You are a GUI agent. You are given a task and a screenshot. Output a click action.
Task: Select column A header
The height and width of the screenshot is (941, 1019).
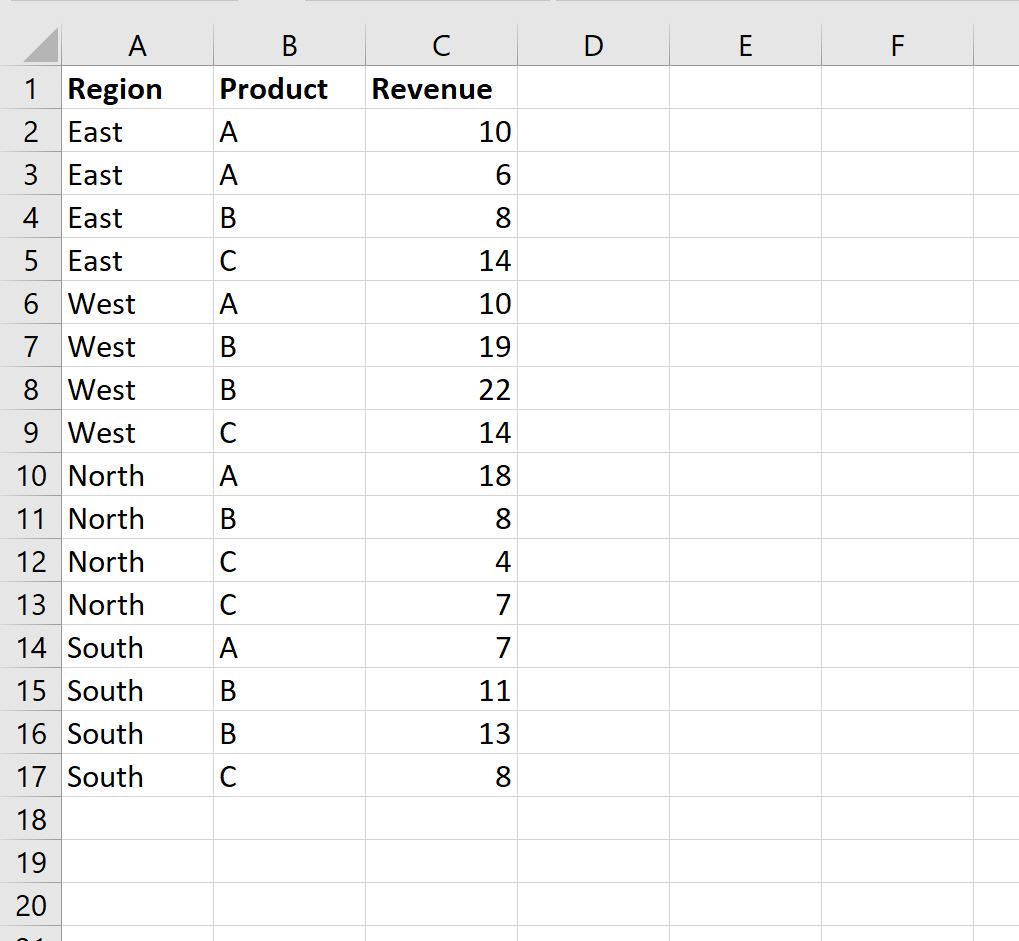tap(137, 46)
